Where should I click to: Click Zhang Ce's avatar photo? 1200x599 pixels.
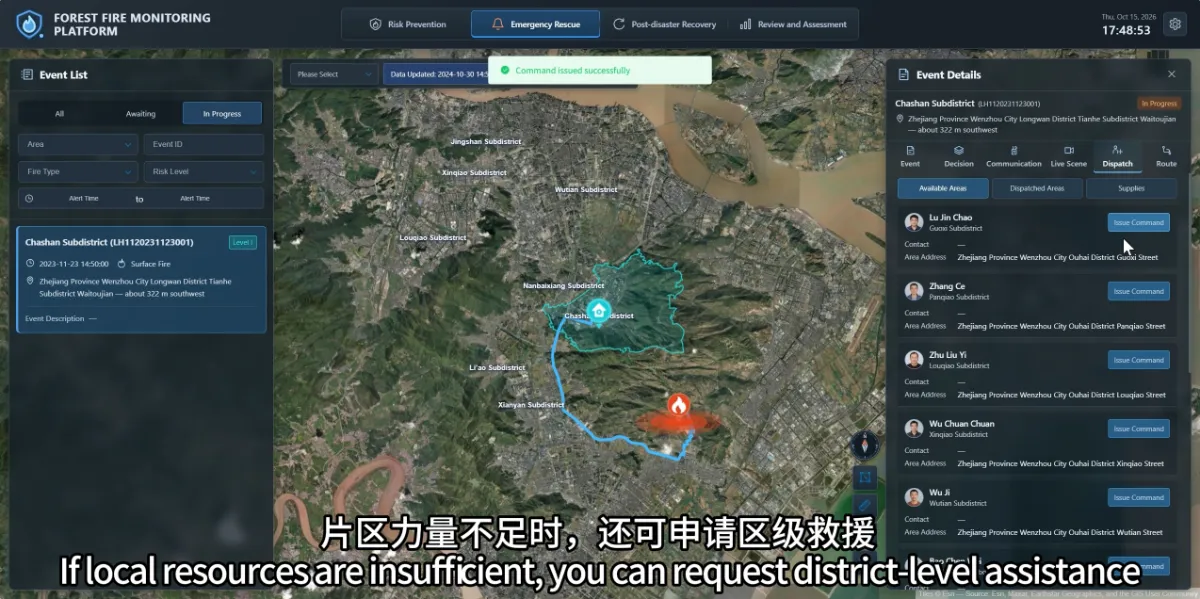[x=914, y=291]
